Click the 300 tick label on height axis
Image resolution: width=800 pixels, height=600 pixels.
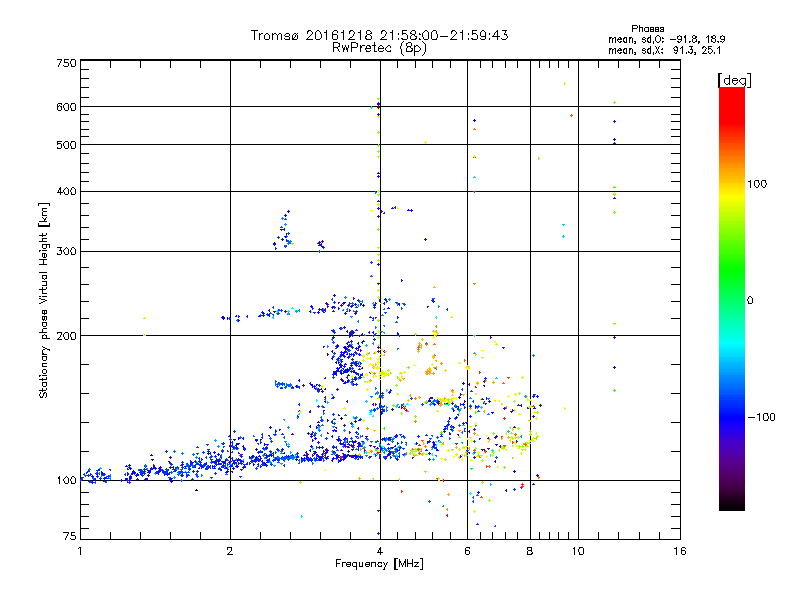pyautogui.click(x=66, y=251)
